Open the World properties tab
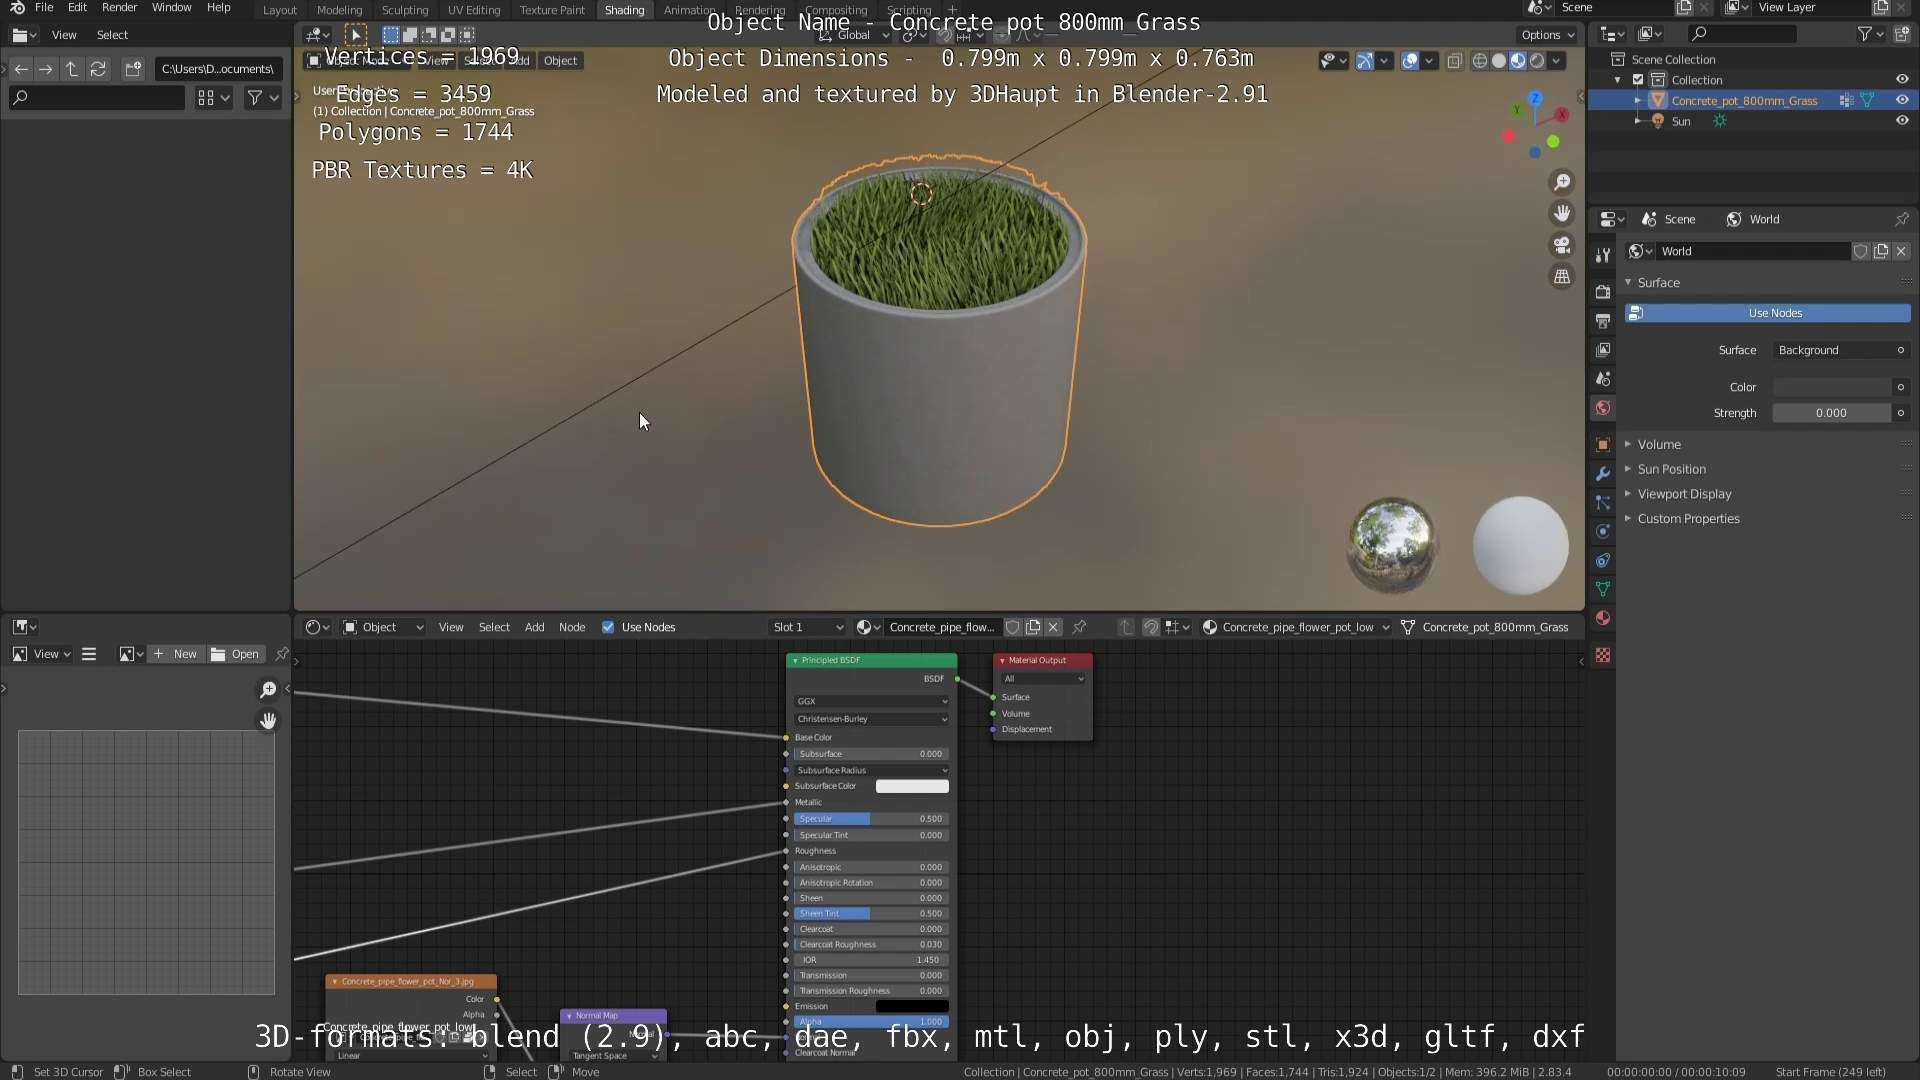 (x=1603, y=408)
